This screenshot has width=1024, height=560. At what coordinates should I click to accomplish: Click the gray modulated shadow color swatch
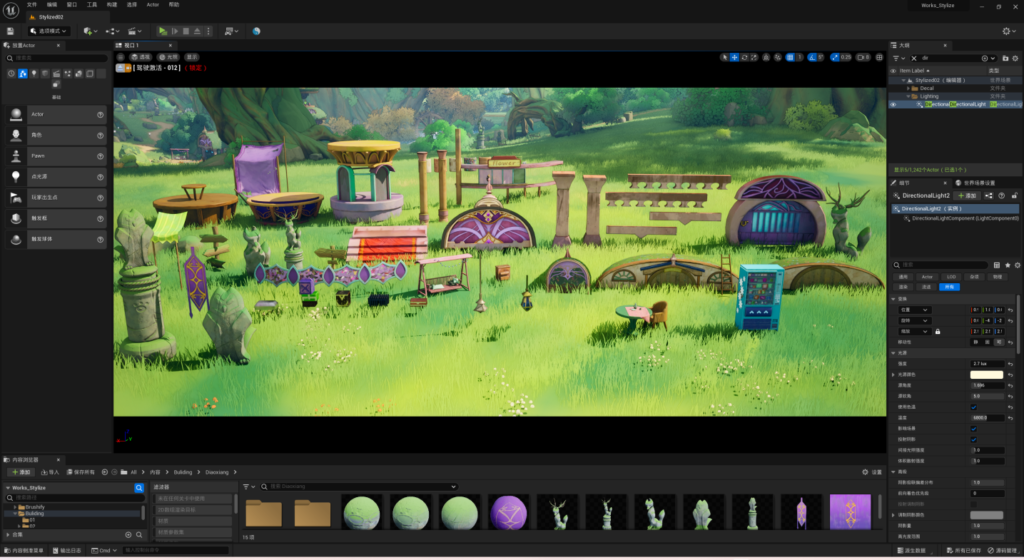click(986, 515)
